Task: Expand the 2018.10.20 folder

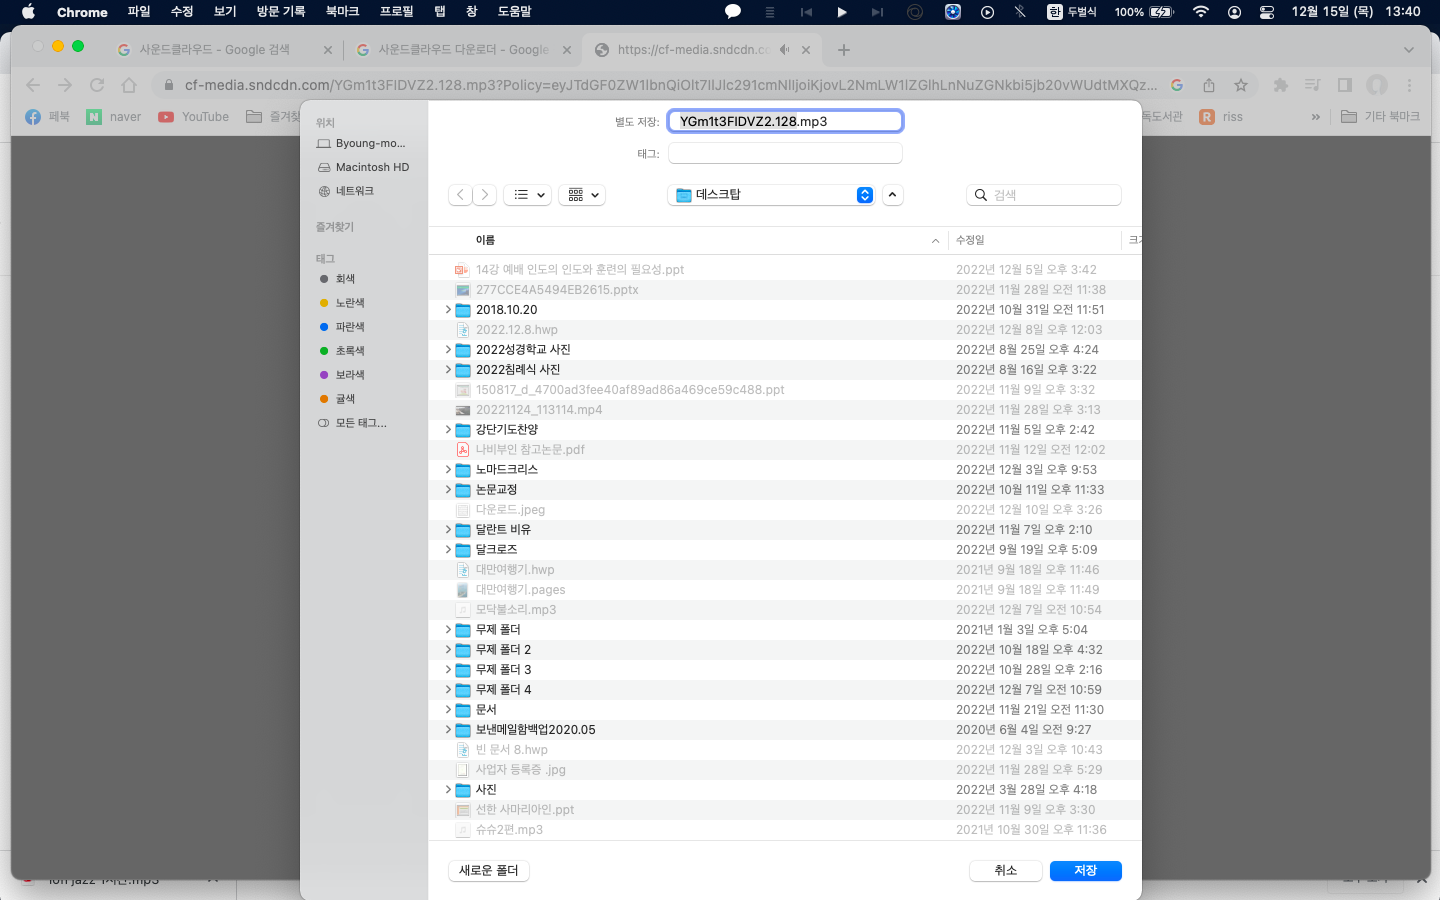Action: coord(447,310)
